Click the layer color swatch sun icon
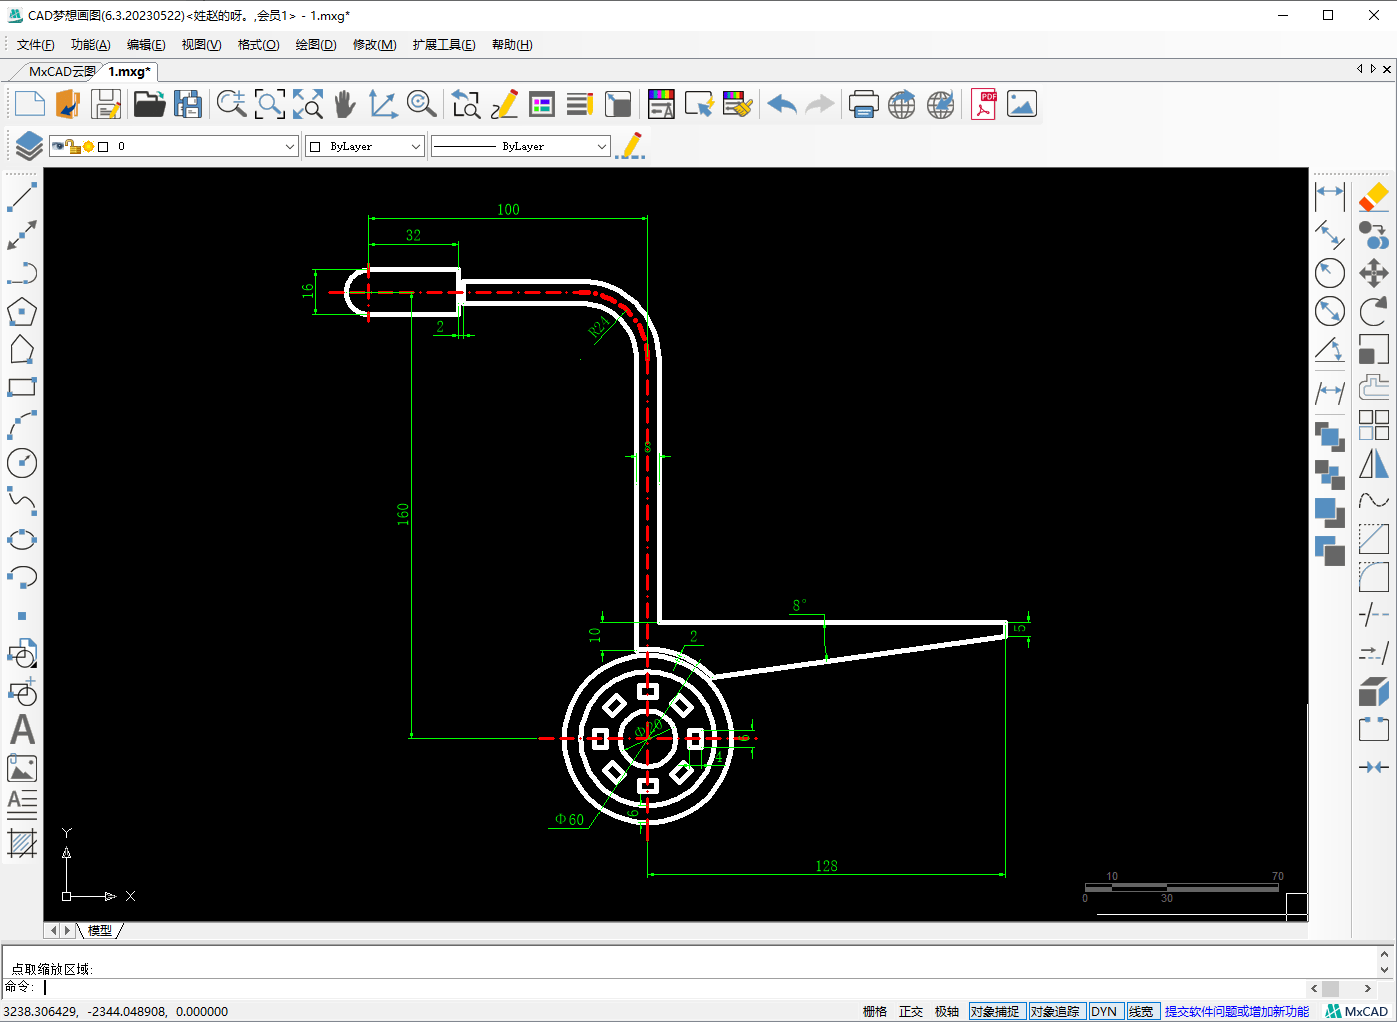 tap(88, 146)
